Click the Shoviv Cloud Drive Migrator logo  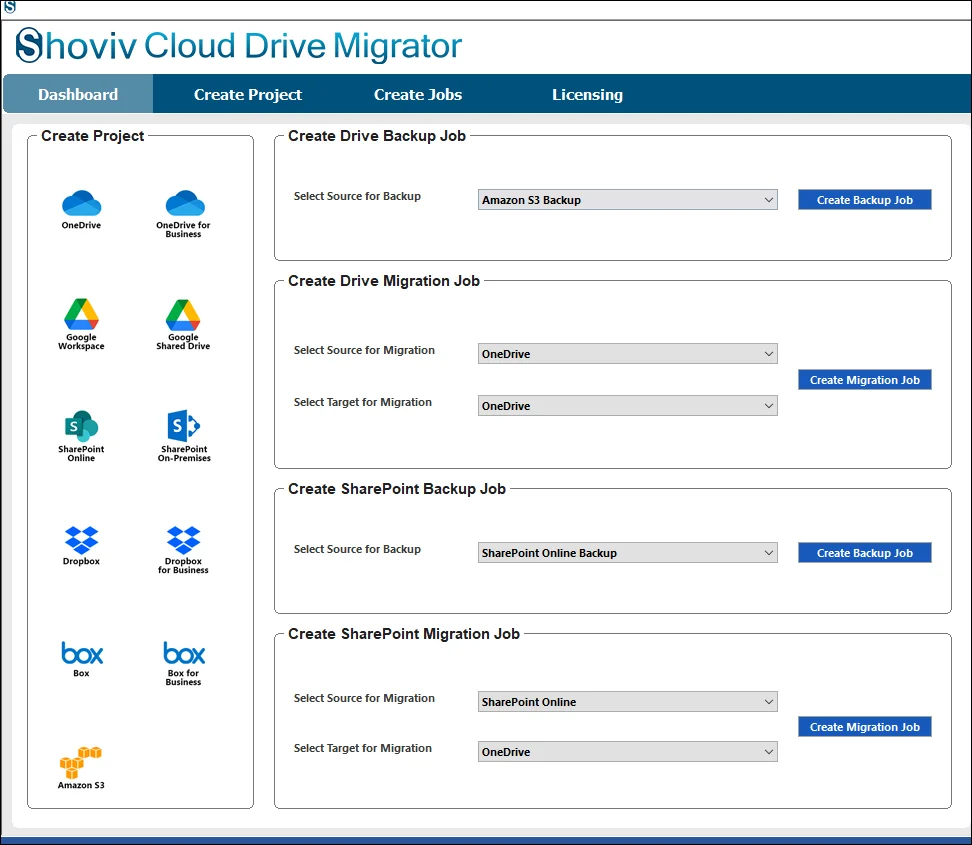tap(239, 46)
